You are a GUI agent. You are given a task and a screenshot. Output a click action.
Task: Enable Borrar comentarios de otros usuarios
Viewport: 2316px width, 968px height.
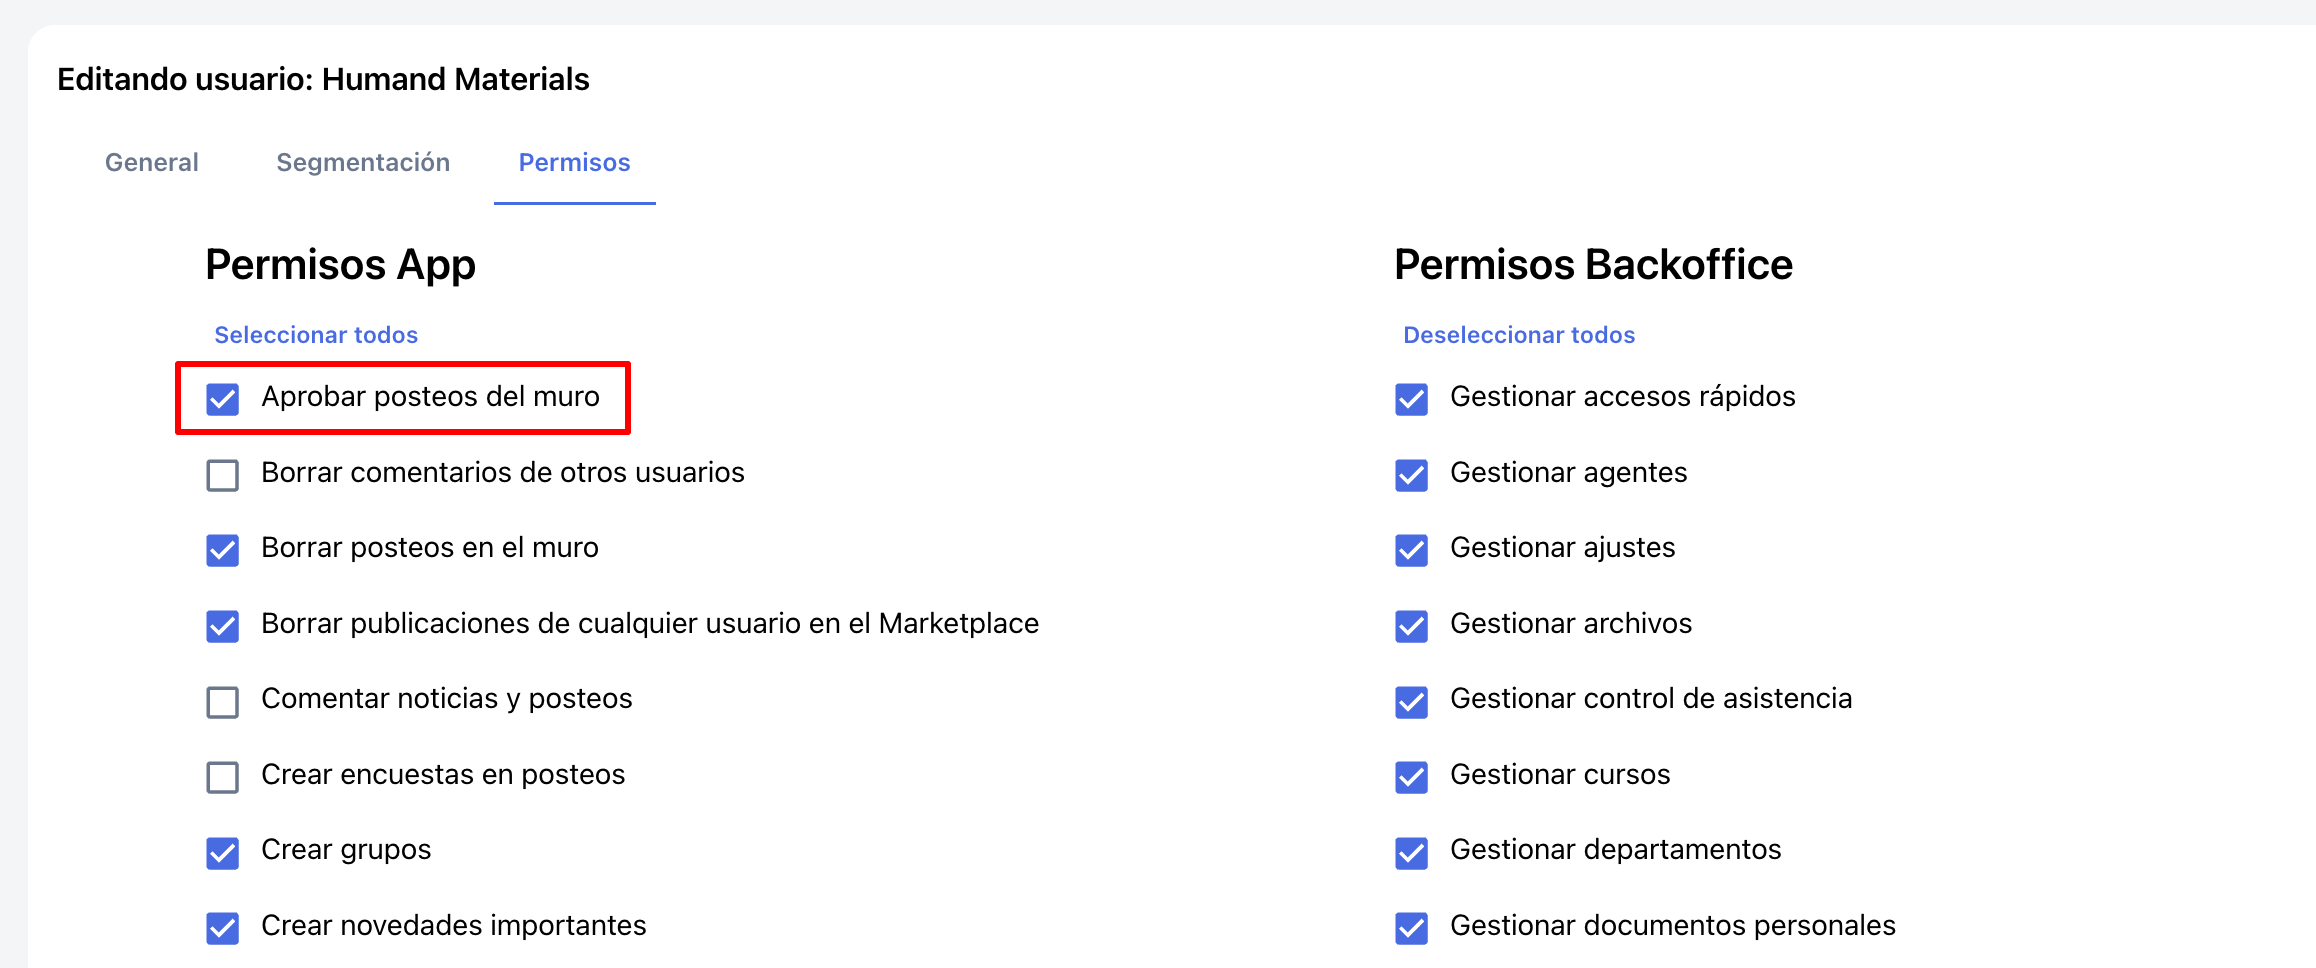tap(222, 475)
